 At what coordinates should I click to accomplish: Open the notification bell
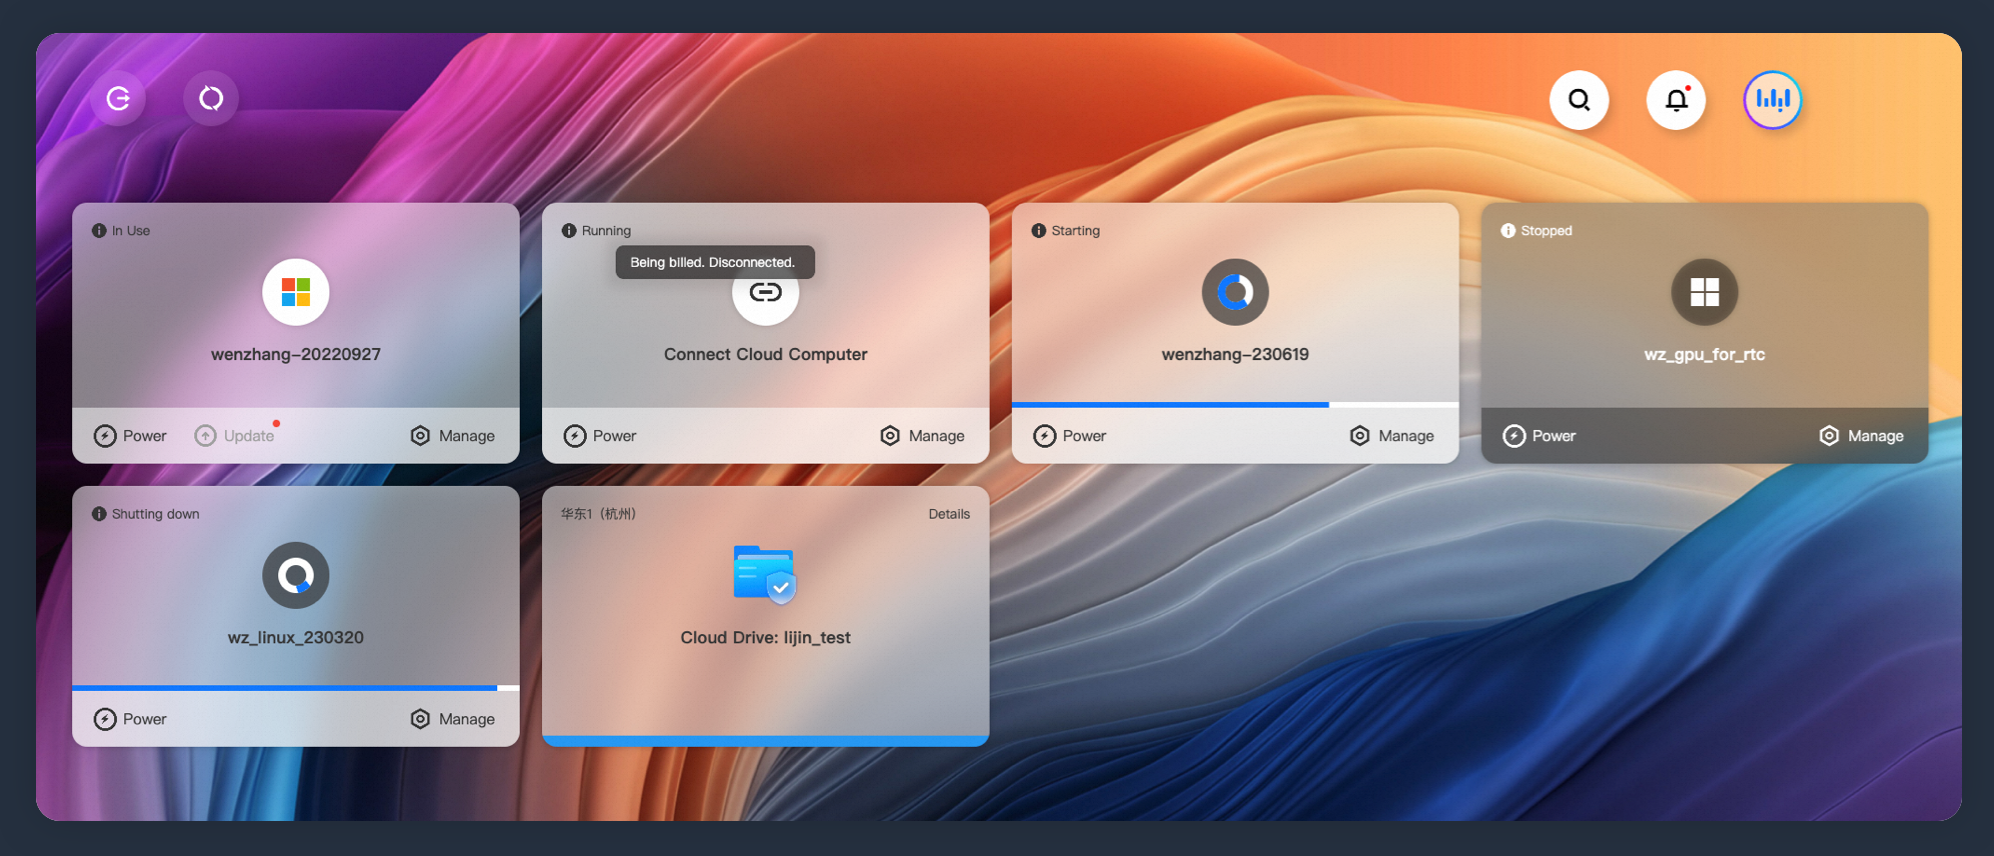[1676, 100]
